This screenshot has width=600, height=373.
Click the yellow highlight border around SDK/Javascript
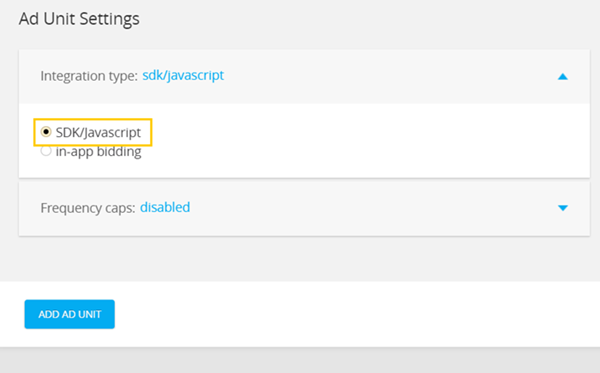[x=93, y=119]
